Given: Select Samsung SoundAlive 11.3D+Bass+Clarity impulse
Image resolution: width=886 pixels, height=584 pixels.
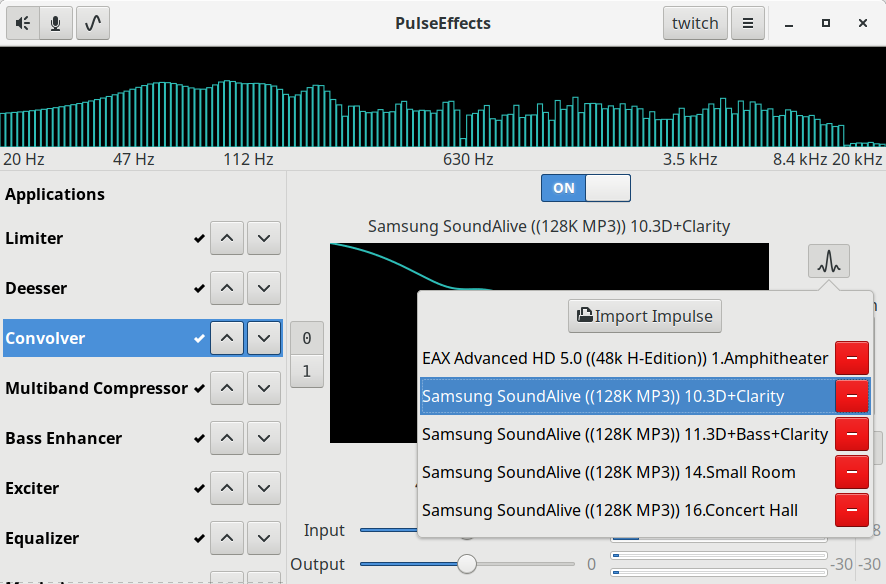Looking at the screenshot, I should point(626,434).
